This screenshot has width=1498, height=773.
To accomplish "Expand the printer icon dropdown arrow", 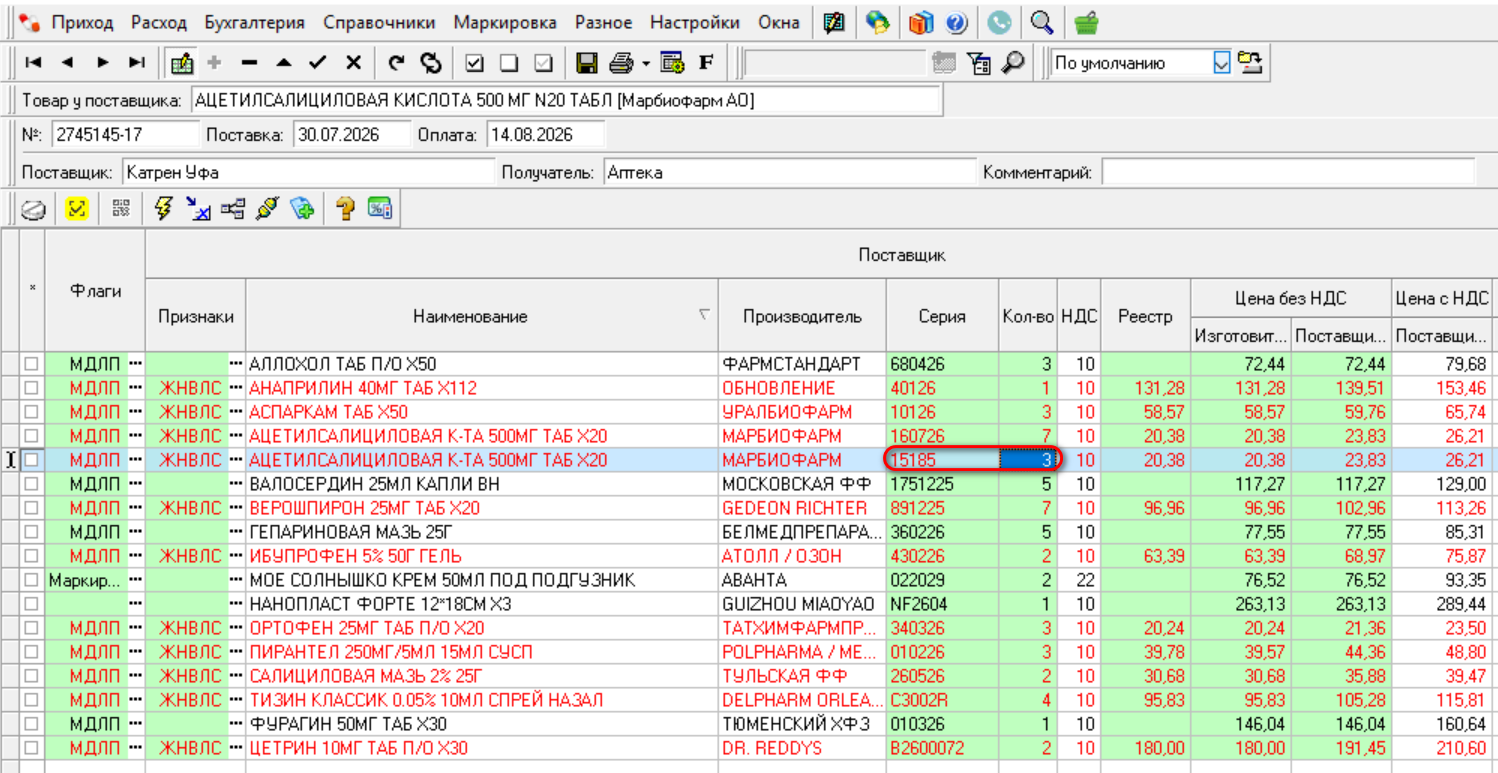I will click(x=646, y=63).
